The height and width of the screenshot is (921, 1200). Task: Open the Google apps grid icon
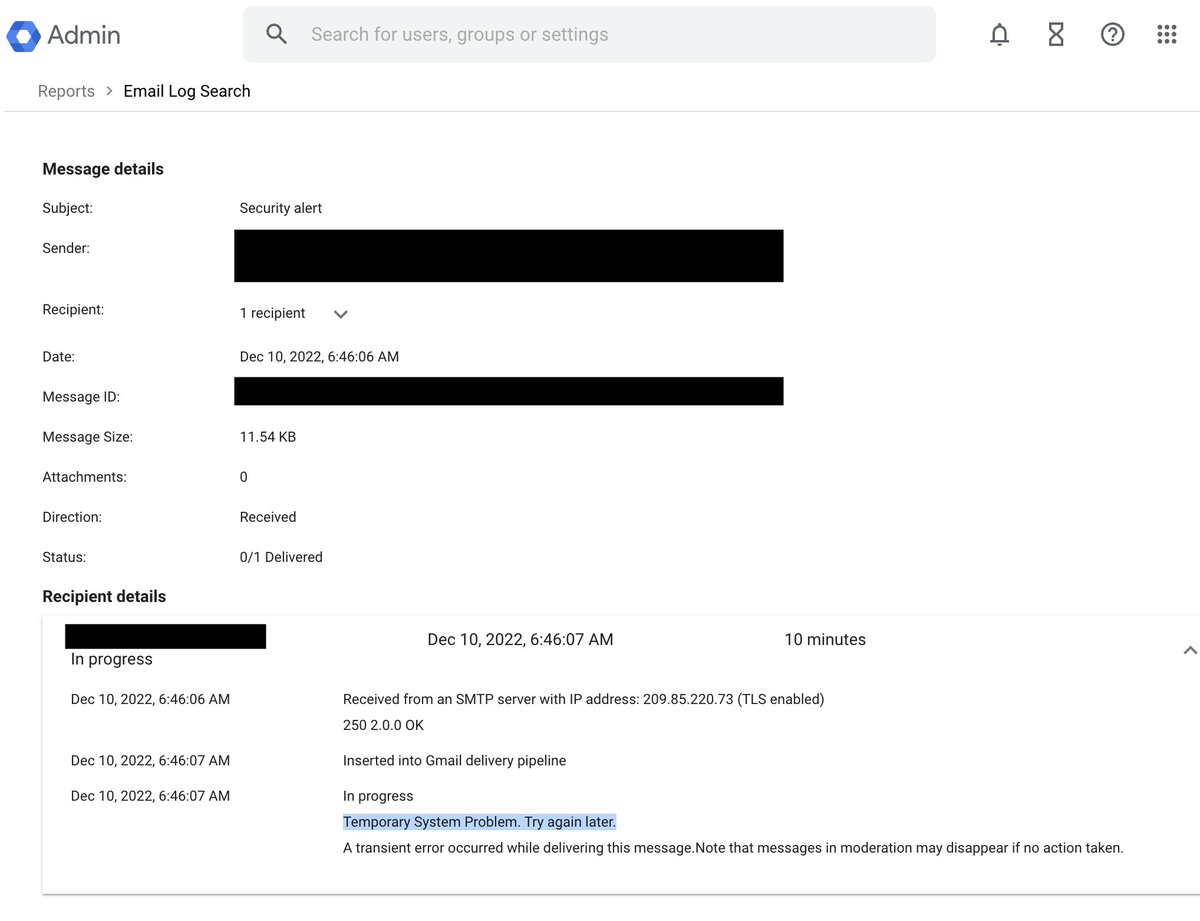click(x=1167, y=35)
